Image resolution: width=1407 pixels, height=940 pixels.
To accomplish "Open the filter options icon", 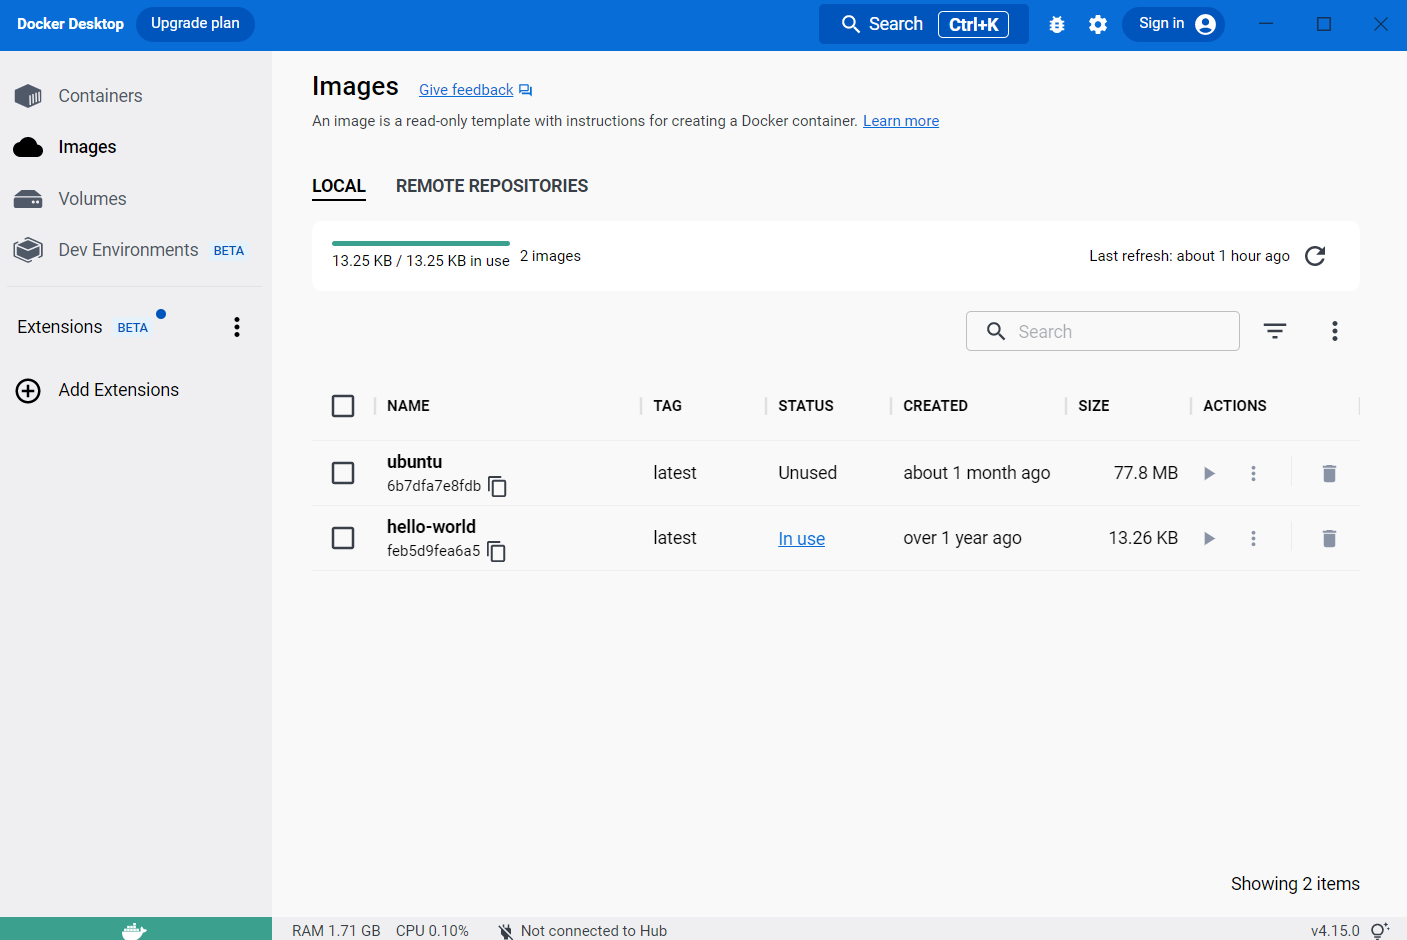I will point(1275,331).
